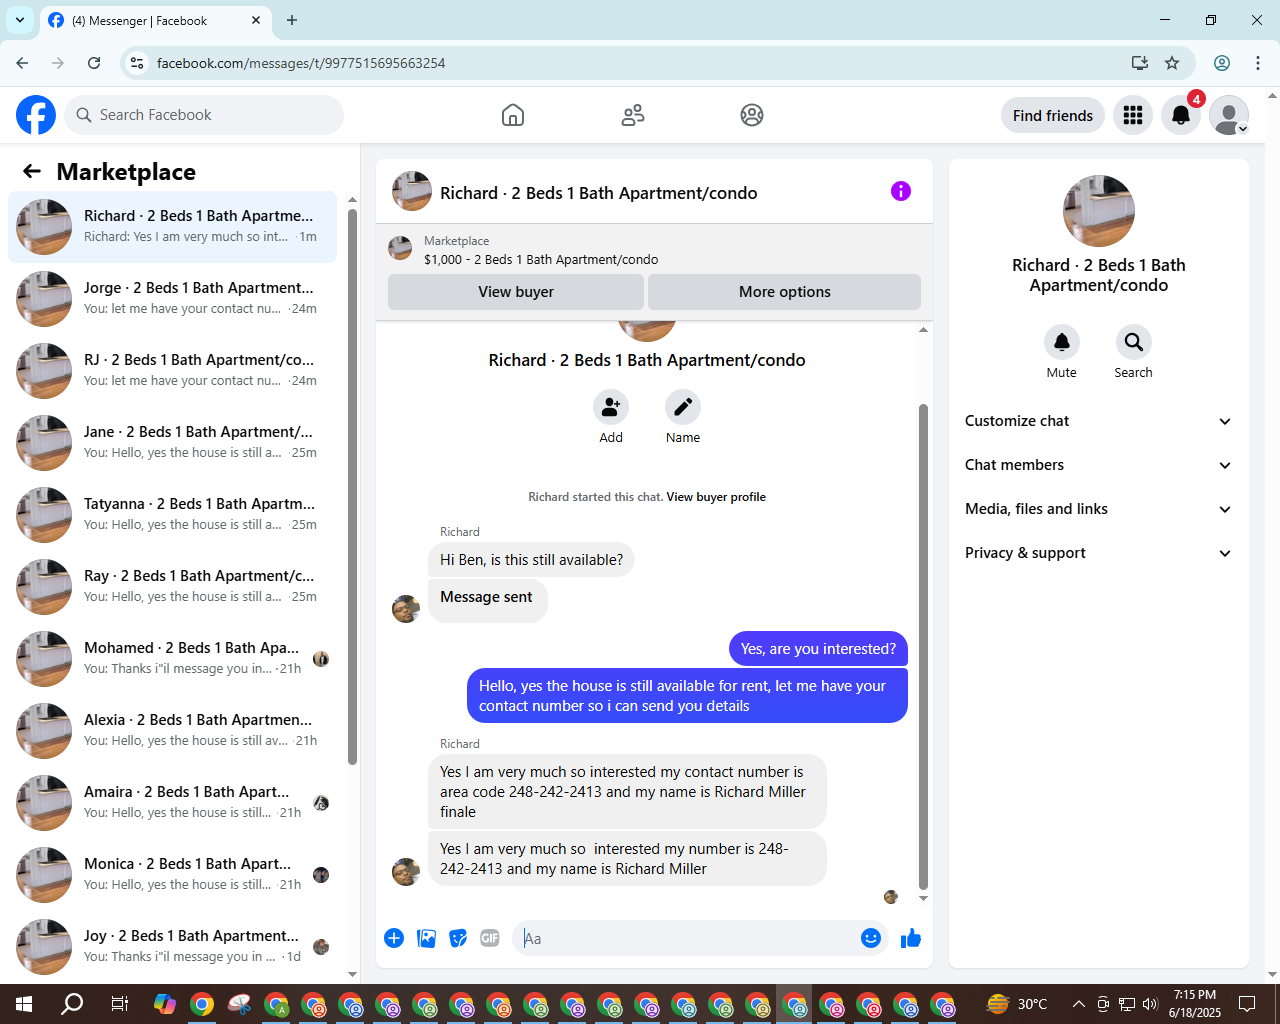Image resolution: width=1280 pixels, height=1024 pixels.
Task: Open Alexia's conversation
Action: click(173, 730)
